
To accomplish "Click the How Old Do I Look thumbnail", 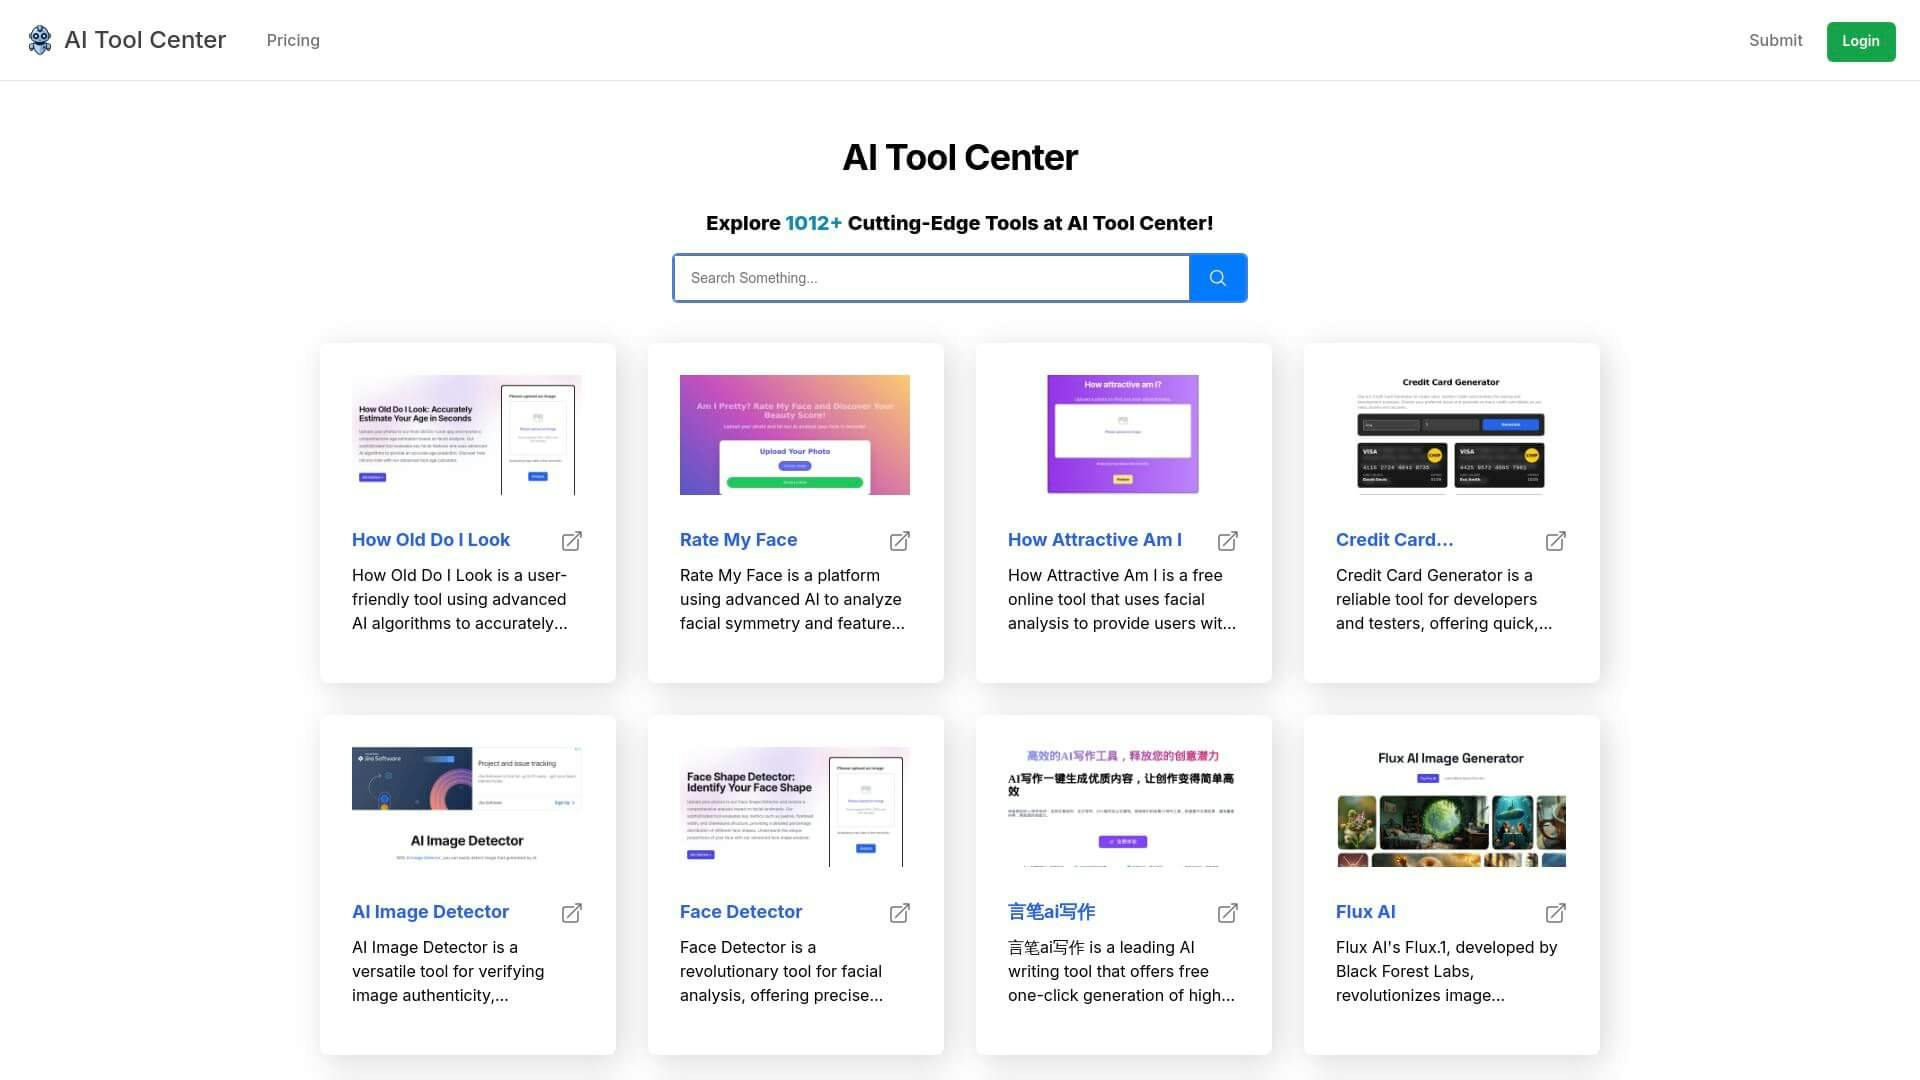I will coord(467,435).
